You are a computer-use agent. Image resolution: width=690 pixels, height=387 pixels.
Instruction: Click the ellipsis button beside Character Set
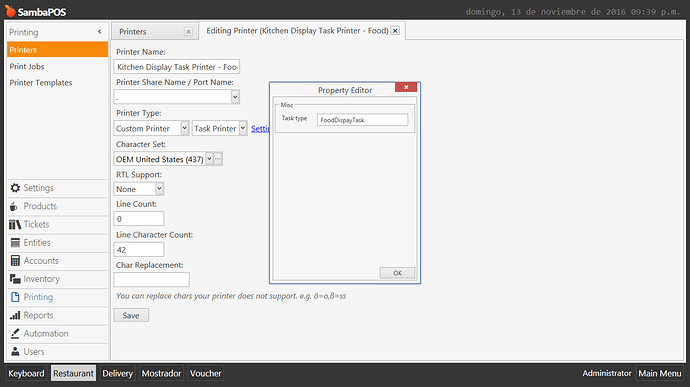point(218,159)
